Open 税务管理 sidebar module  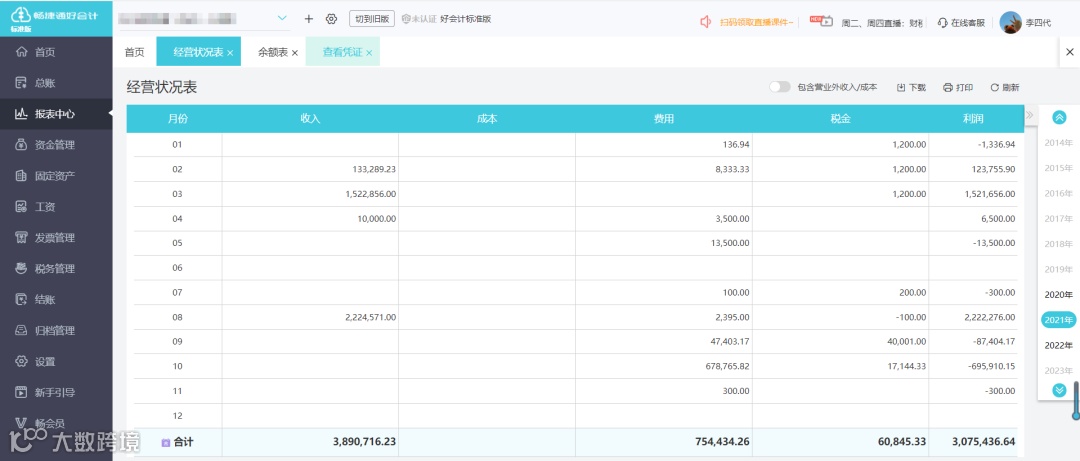(x=56, y=269)
